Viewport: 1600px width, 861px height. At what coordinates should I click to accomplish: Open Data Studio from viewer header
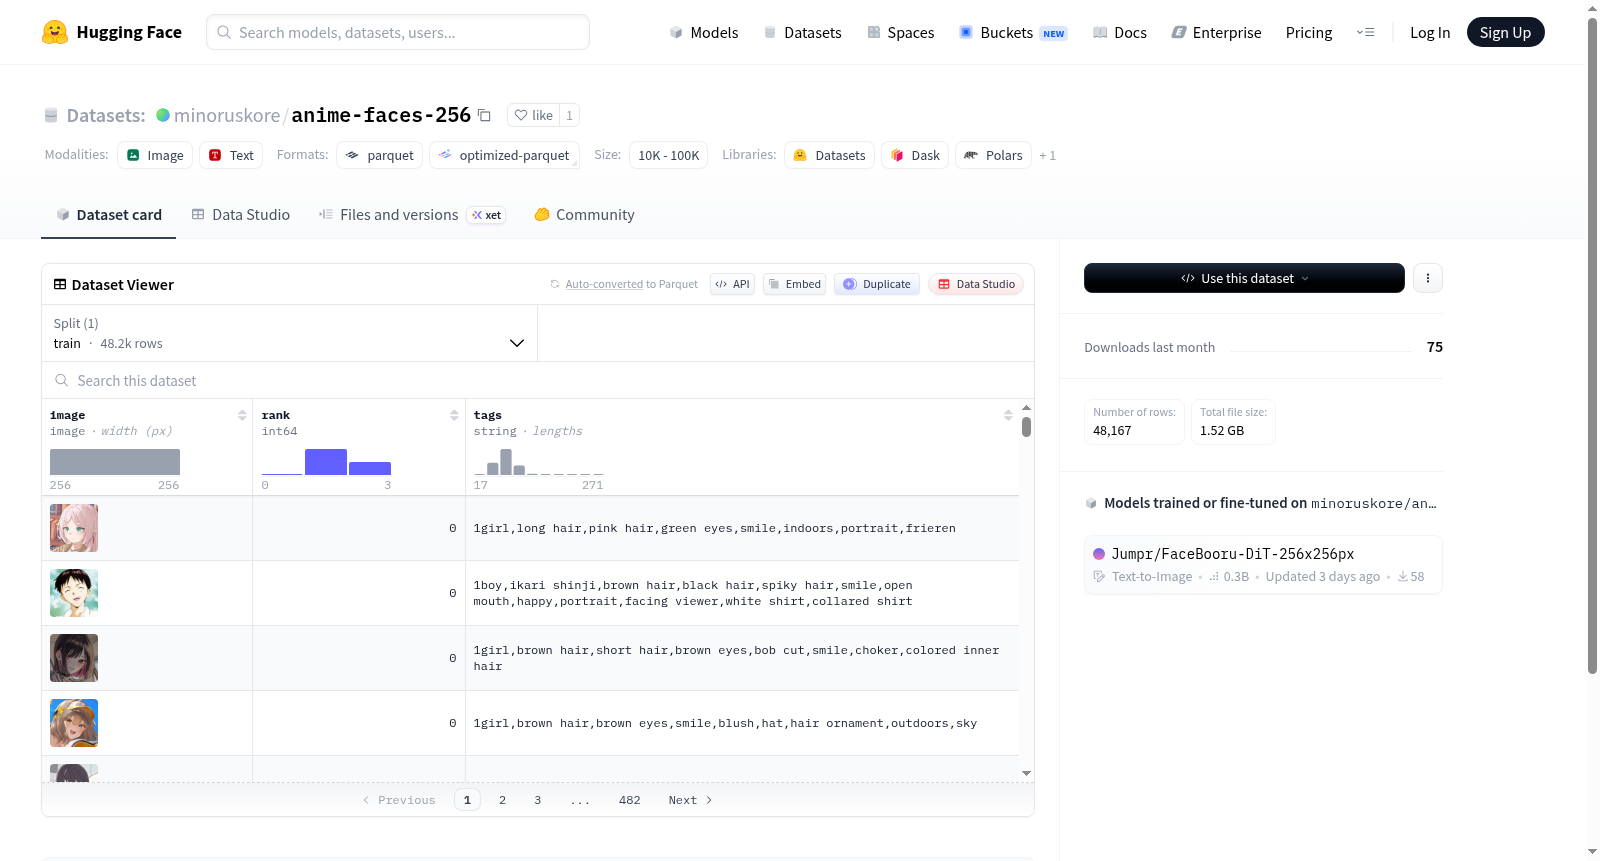[976, 284]
